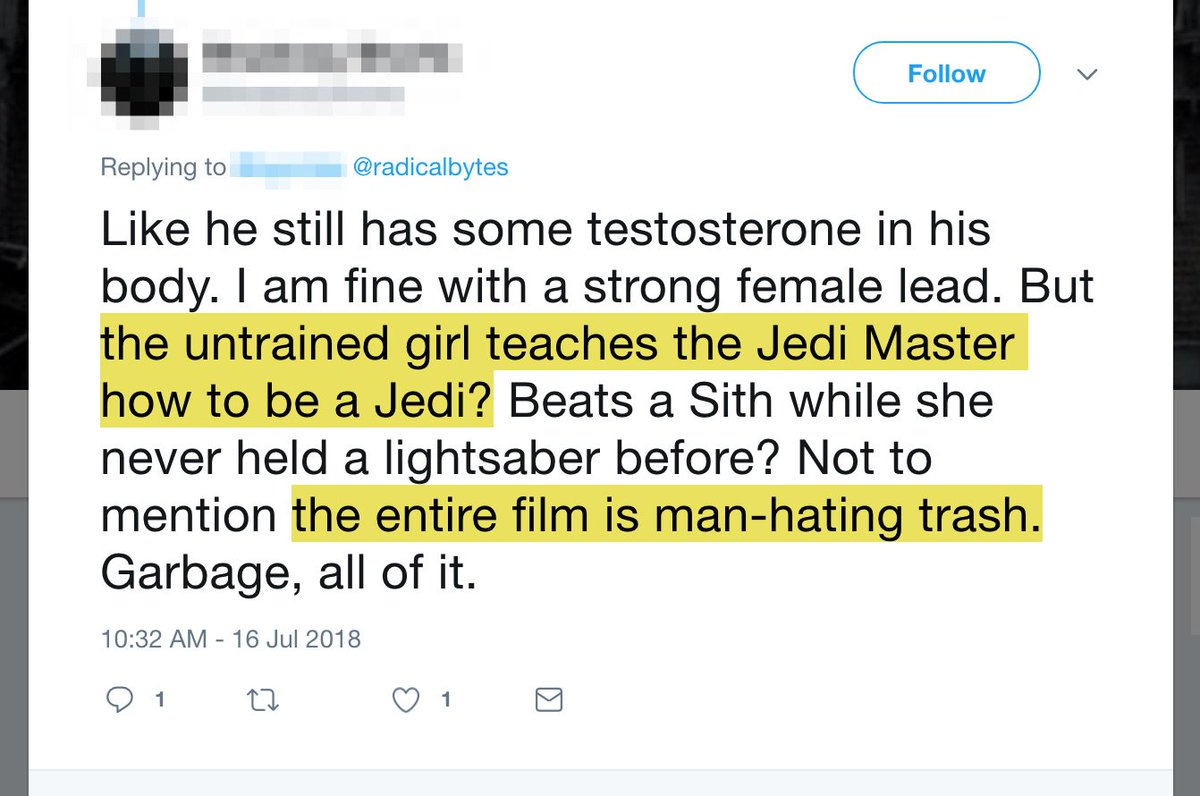Open the @radicalbytes profile link

tap(432, 167)
